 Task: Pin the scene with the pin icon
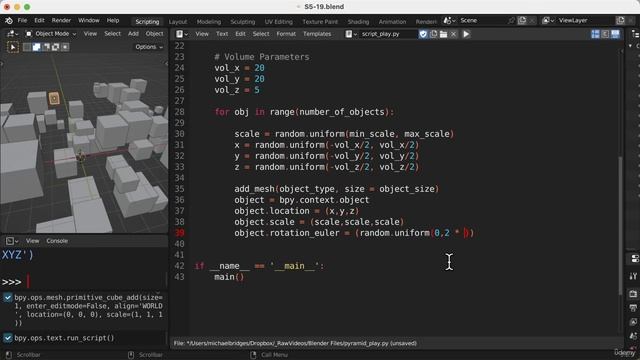511,20
